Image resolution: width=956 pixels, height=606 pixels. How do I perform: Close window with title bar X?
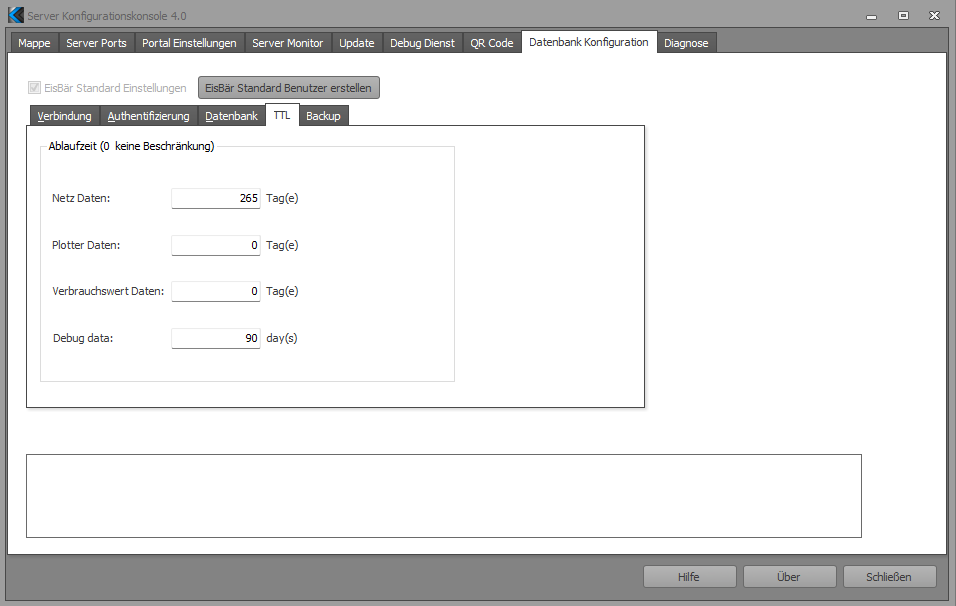click(935, 16)
